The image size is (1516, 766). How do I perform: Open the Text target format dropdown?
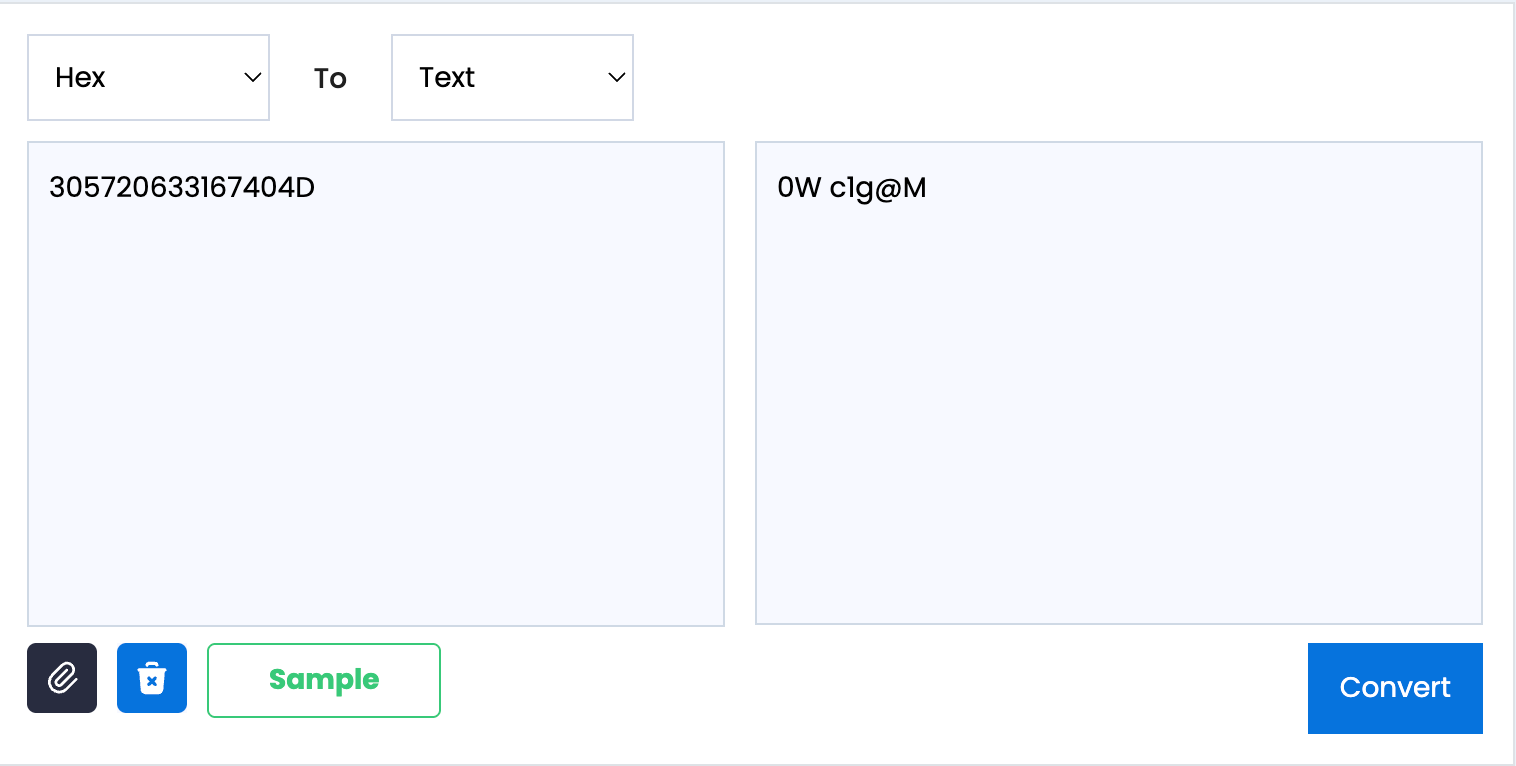(512, 78)
